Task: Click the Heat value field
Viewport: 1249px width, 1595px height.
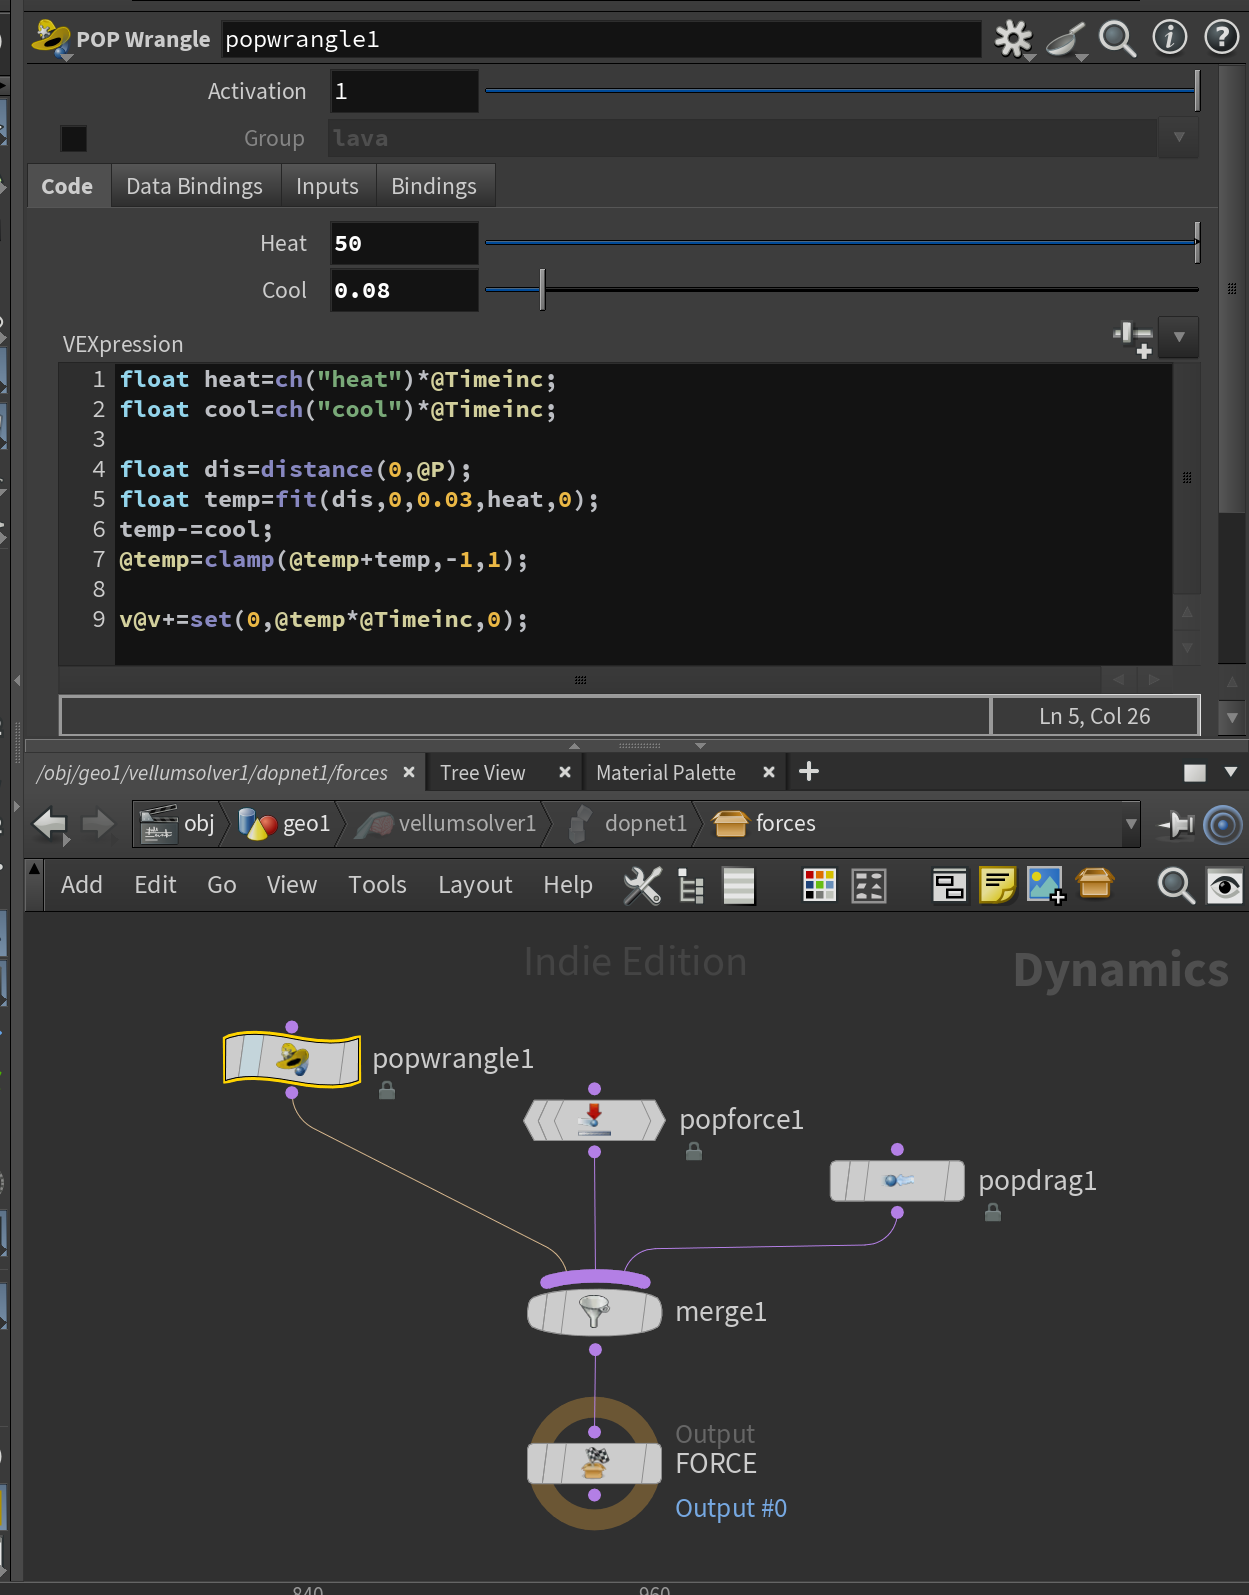Action: 404,243
